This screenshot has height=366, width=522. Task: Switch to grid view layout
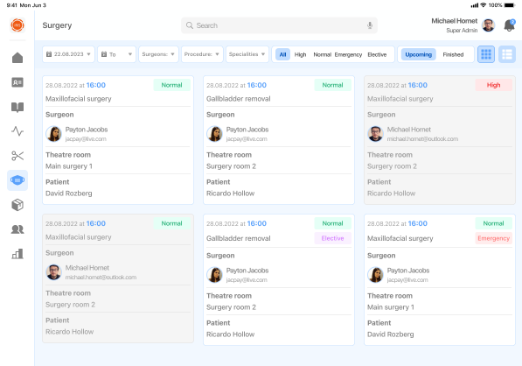[x=486, y=54]
